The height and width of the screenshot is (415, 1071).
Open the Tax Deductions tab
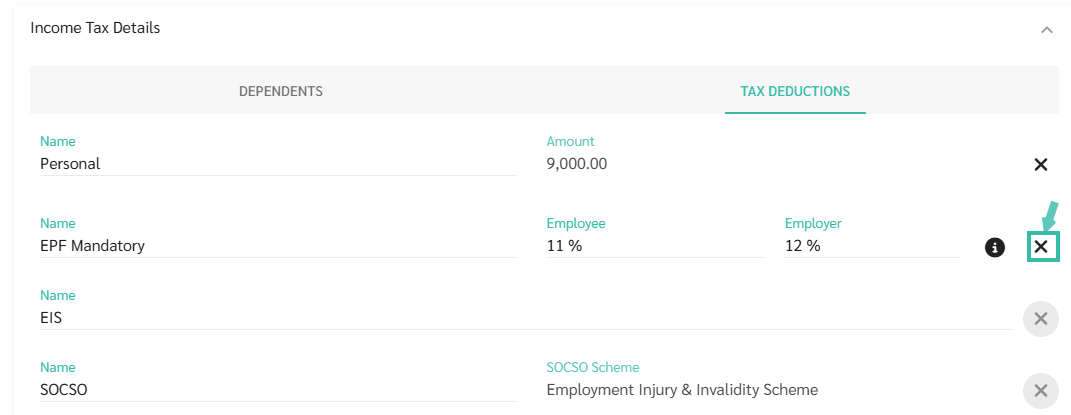pos(795,91)
